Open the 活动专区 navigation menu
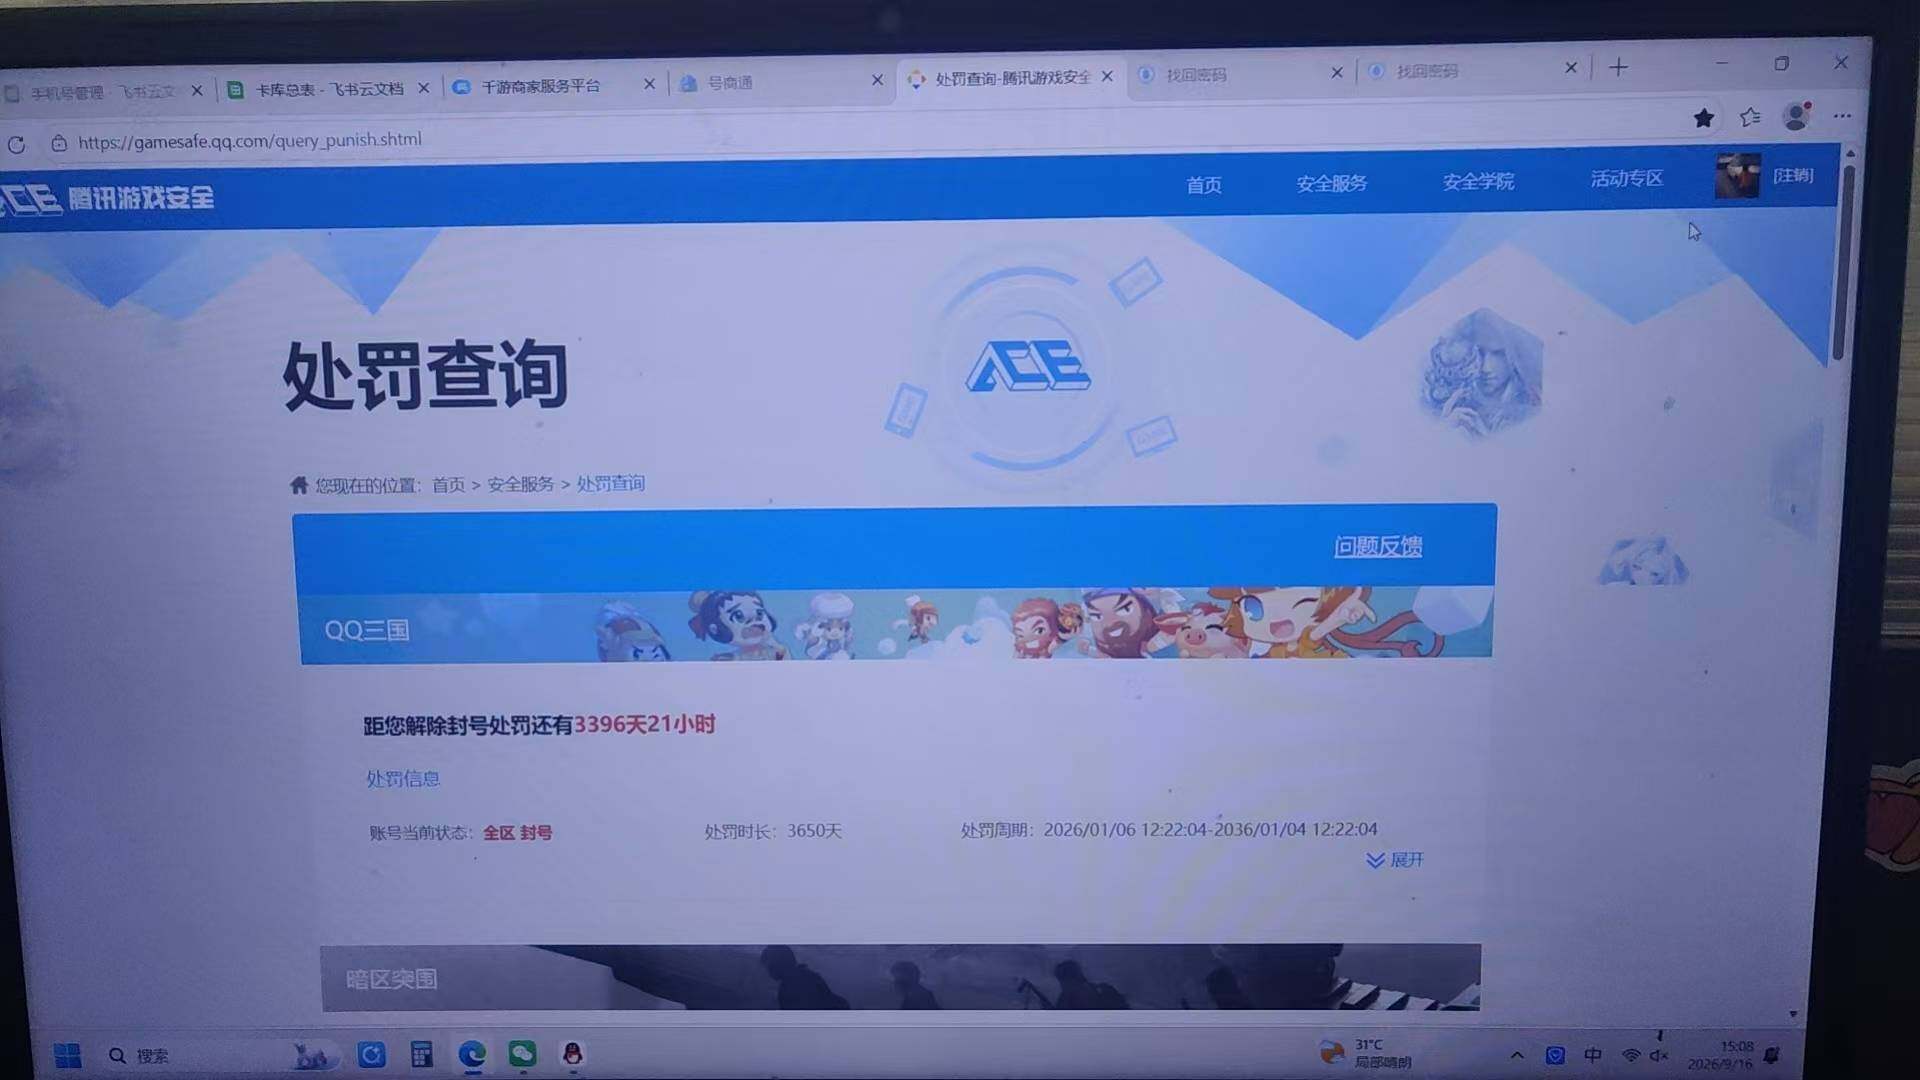 point(1627,178)
